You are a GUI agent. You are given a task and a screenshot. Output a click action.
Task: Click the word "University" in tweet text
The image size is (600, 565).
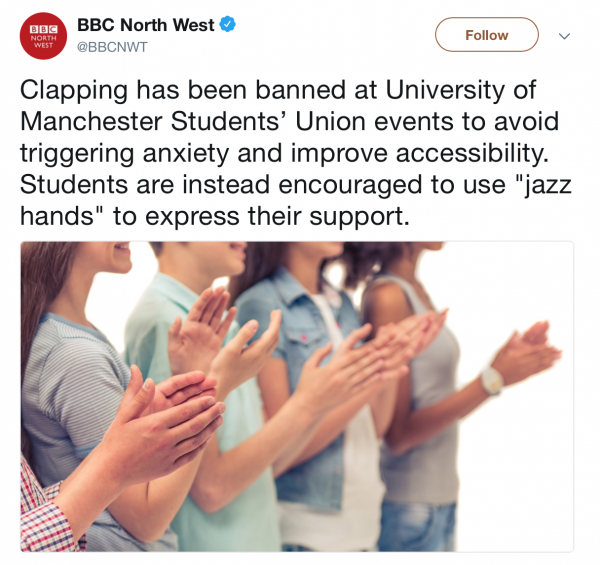[x=445, y=91]
